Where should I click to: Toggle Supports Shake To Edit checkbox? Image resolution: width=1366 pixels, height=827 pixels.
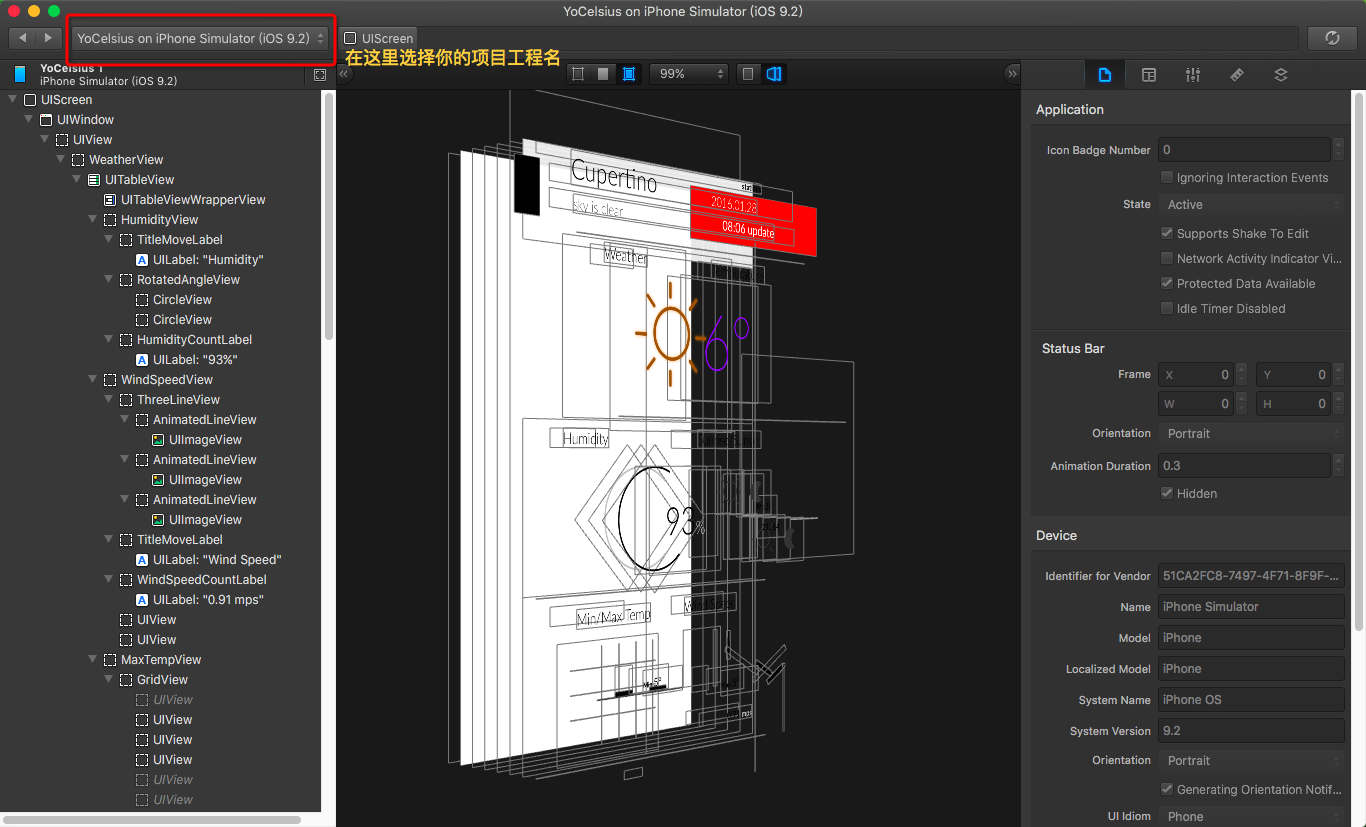click(x=1166, y=234)
